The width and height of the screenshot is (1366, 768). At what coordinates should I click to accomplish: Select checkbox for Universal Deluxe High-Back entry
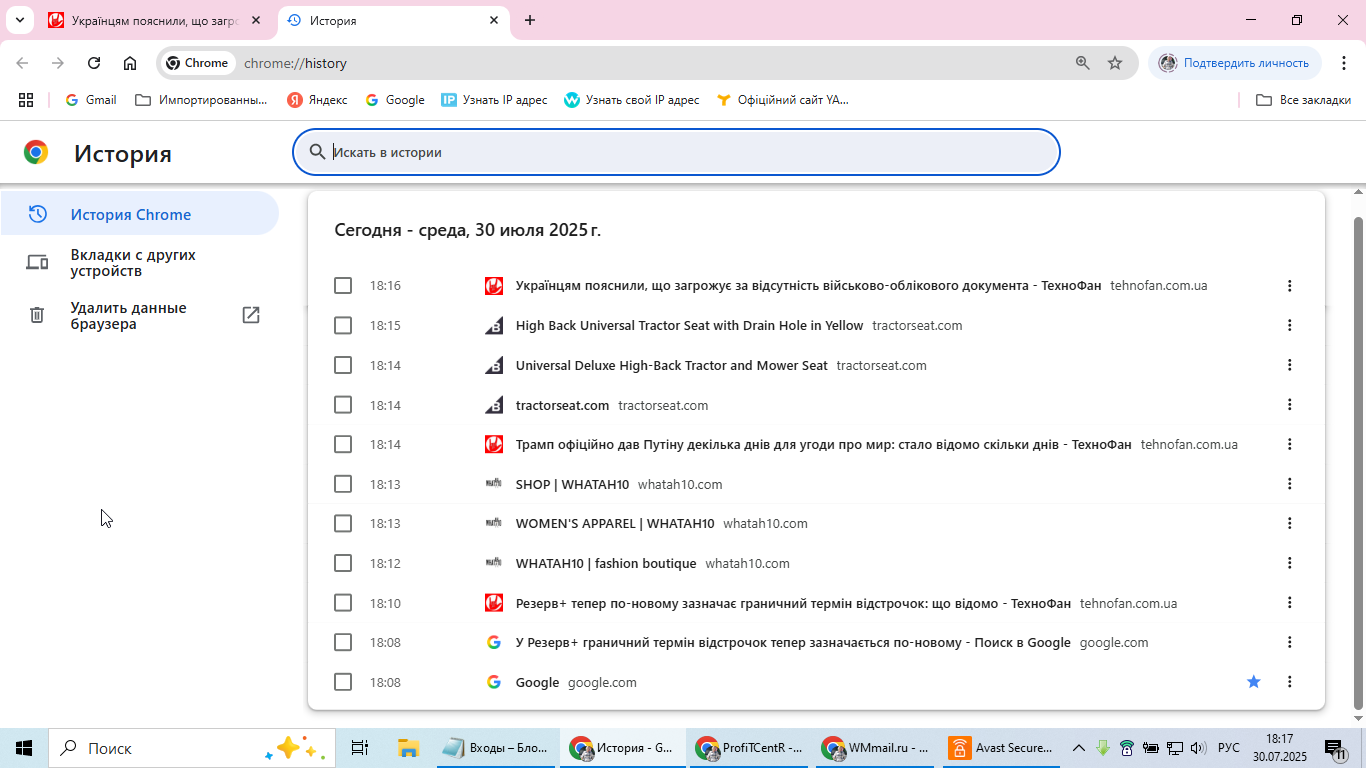343,365
